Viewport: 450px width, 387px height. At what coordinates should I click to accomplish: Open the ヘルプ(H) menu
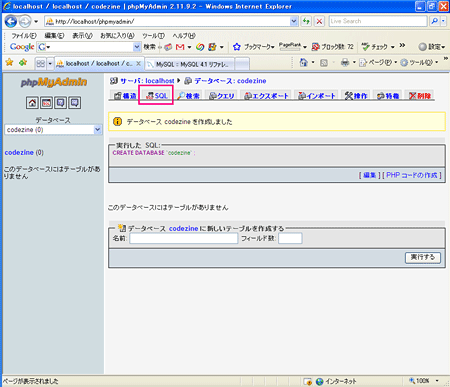tap(184, 36)
